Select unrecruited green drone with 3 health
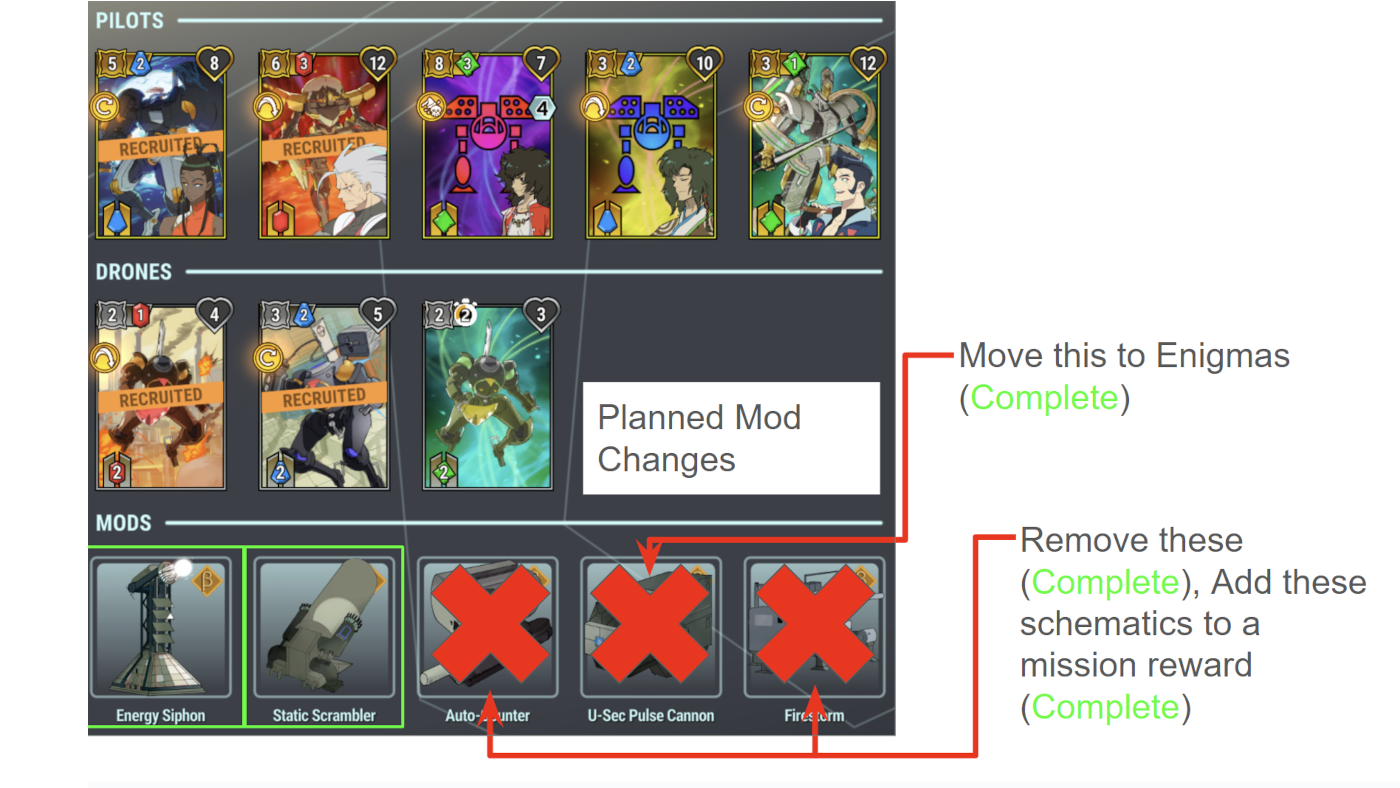Screen dimensions: 1400x788 click(x=488, y=395)
